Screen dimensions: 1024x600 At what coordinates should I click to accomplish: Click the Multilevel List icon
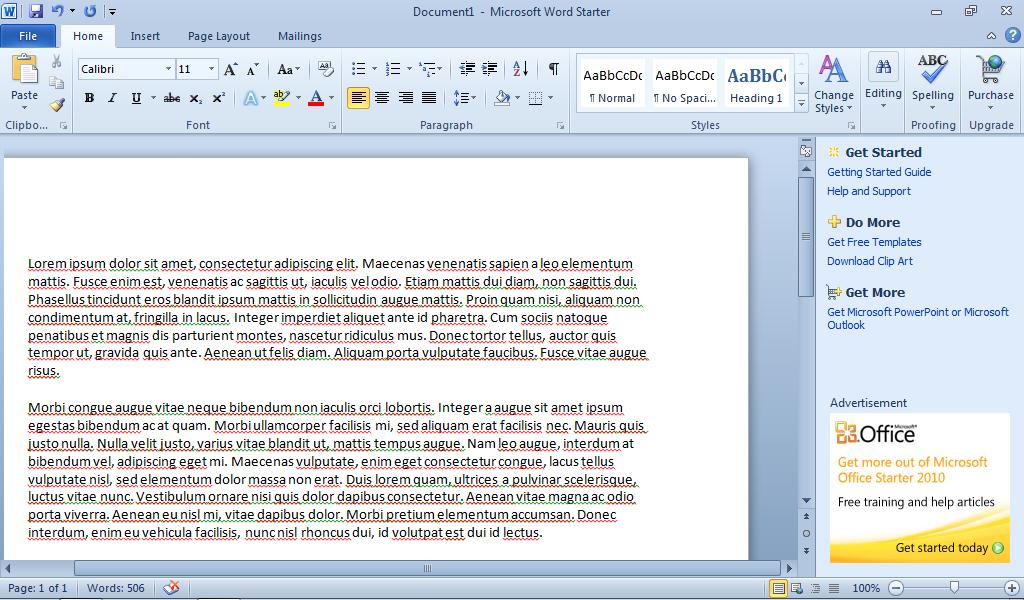pyautogui.click(x=427, y=69)
